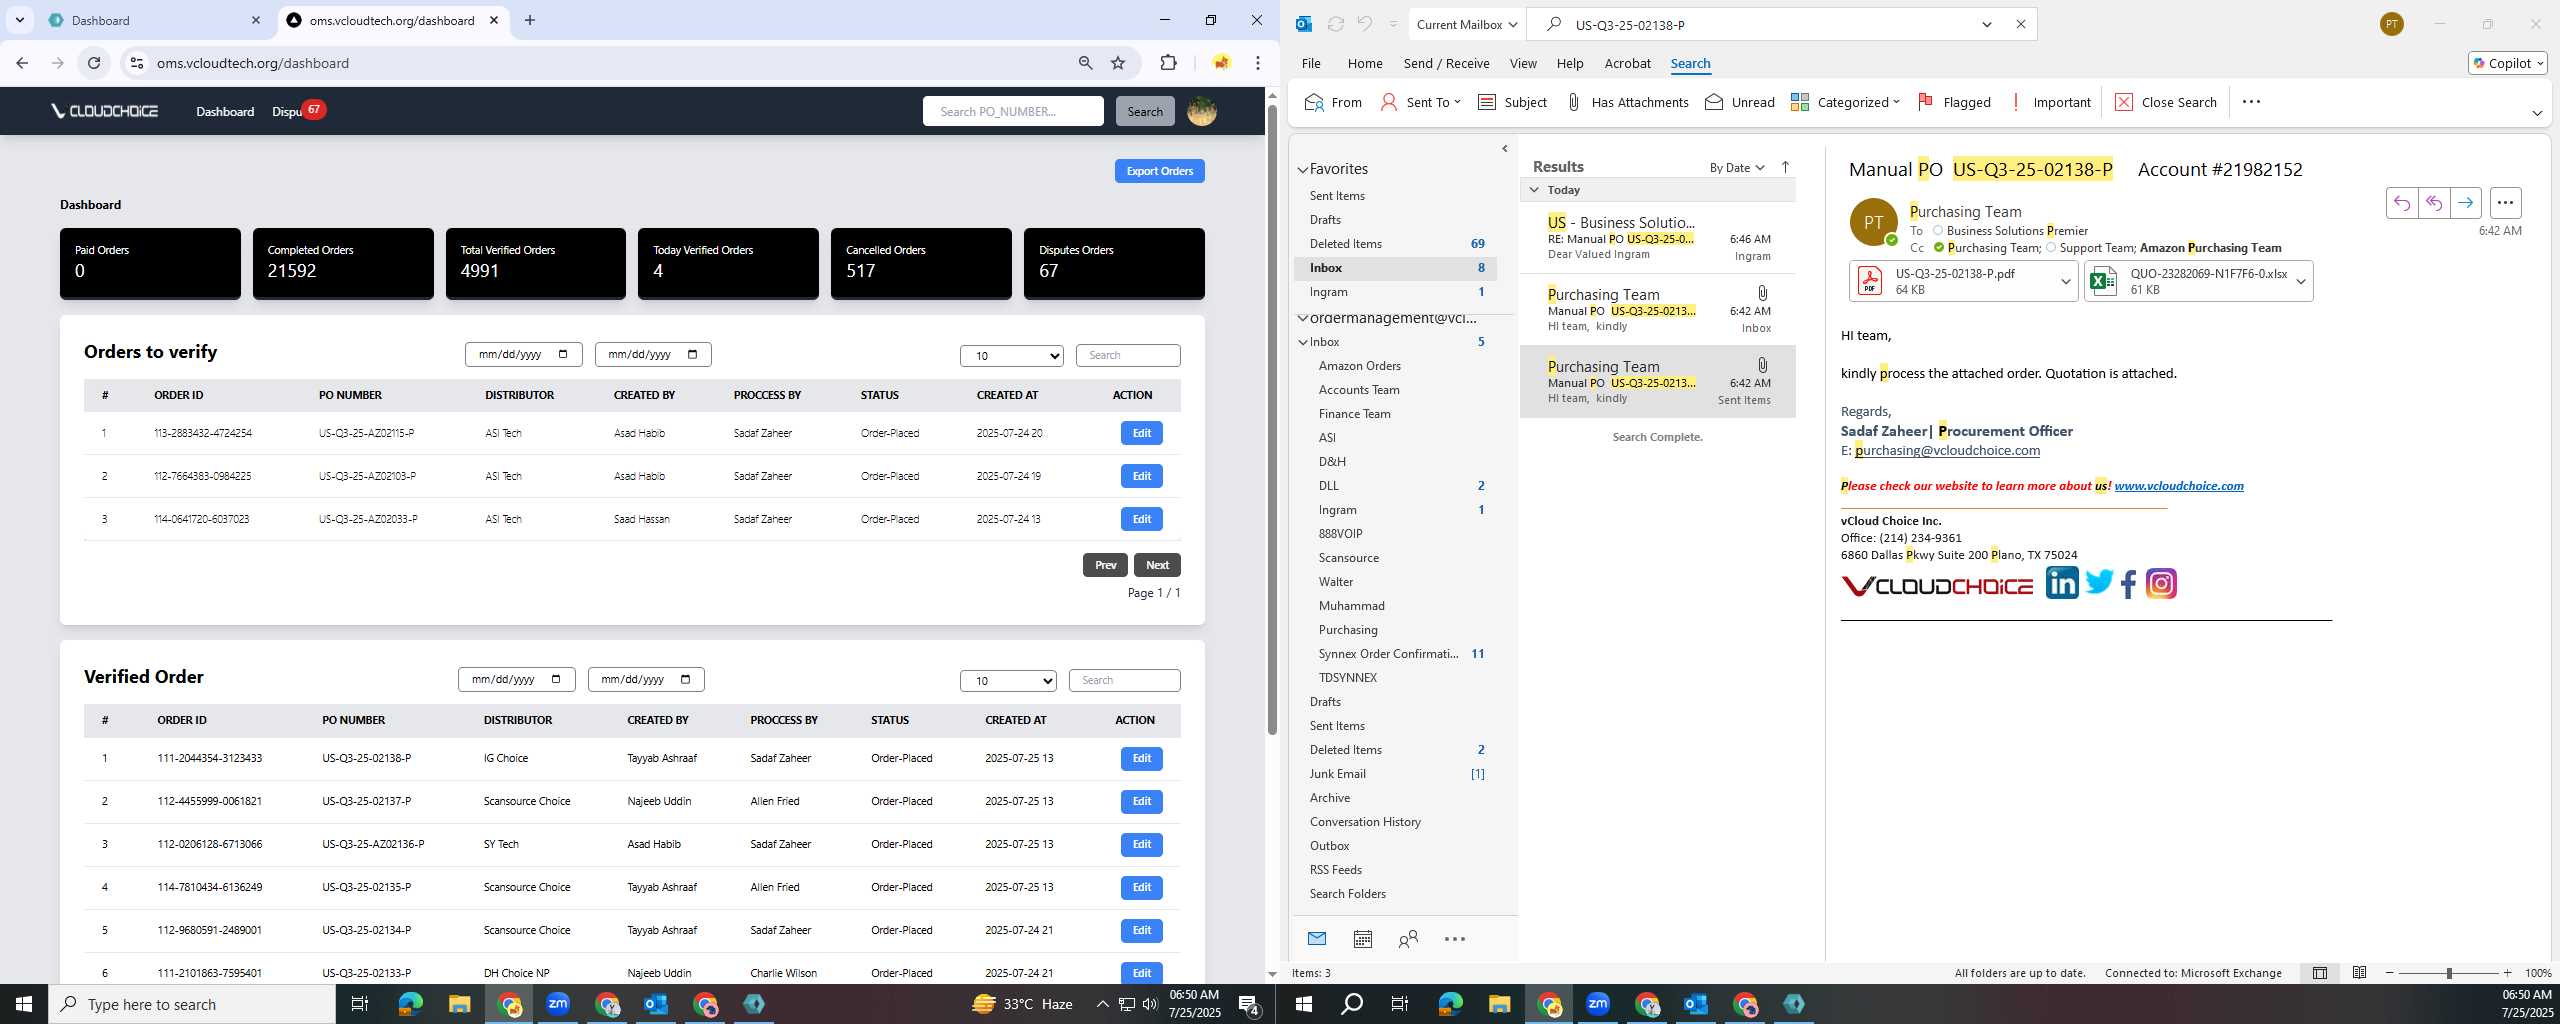Open Verified Order page-size dropdown
2560x1024 pixels.
(1008, 681)
